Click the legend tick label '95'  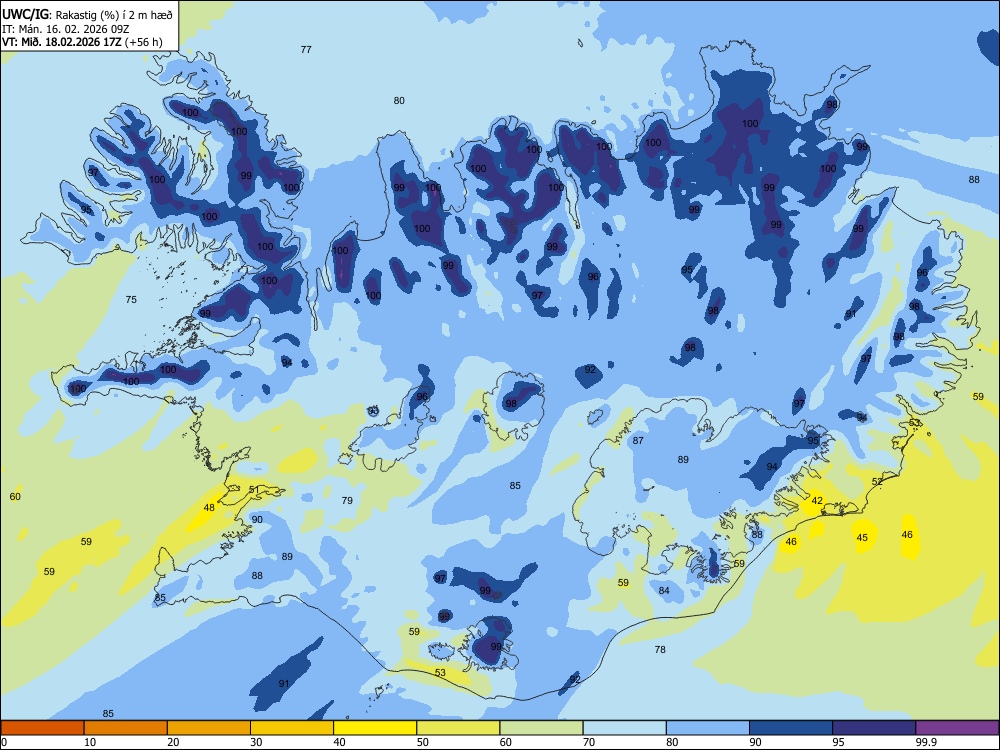[838, 742]
